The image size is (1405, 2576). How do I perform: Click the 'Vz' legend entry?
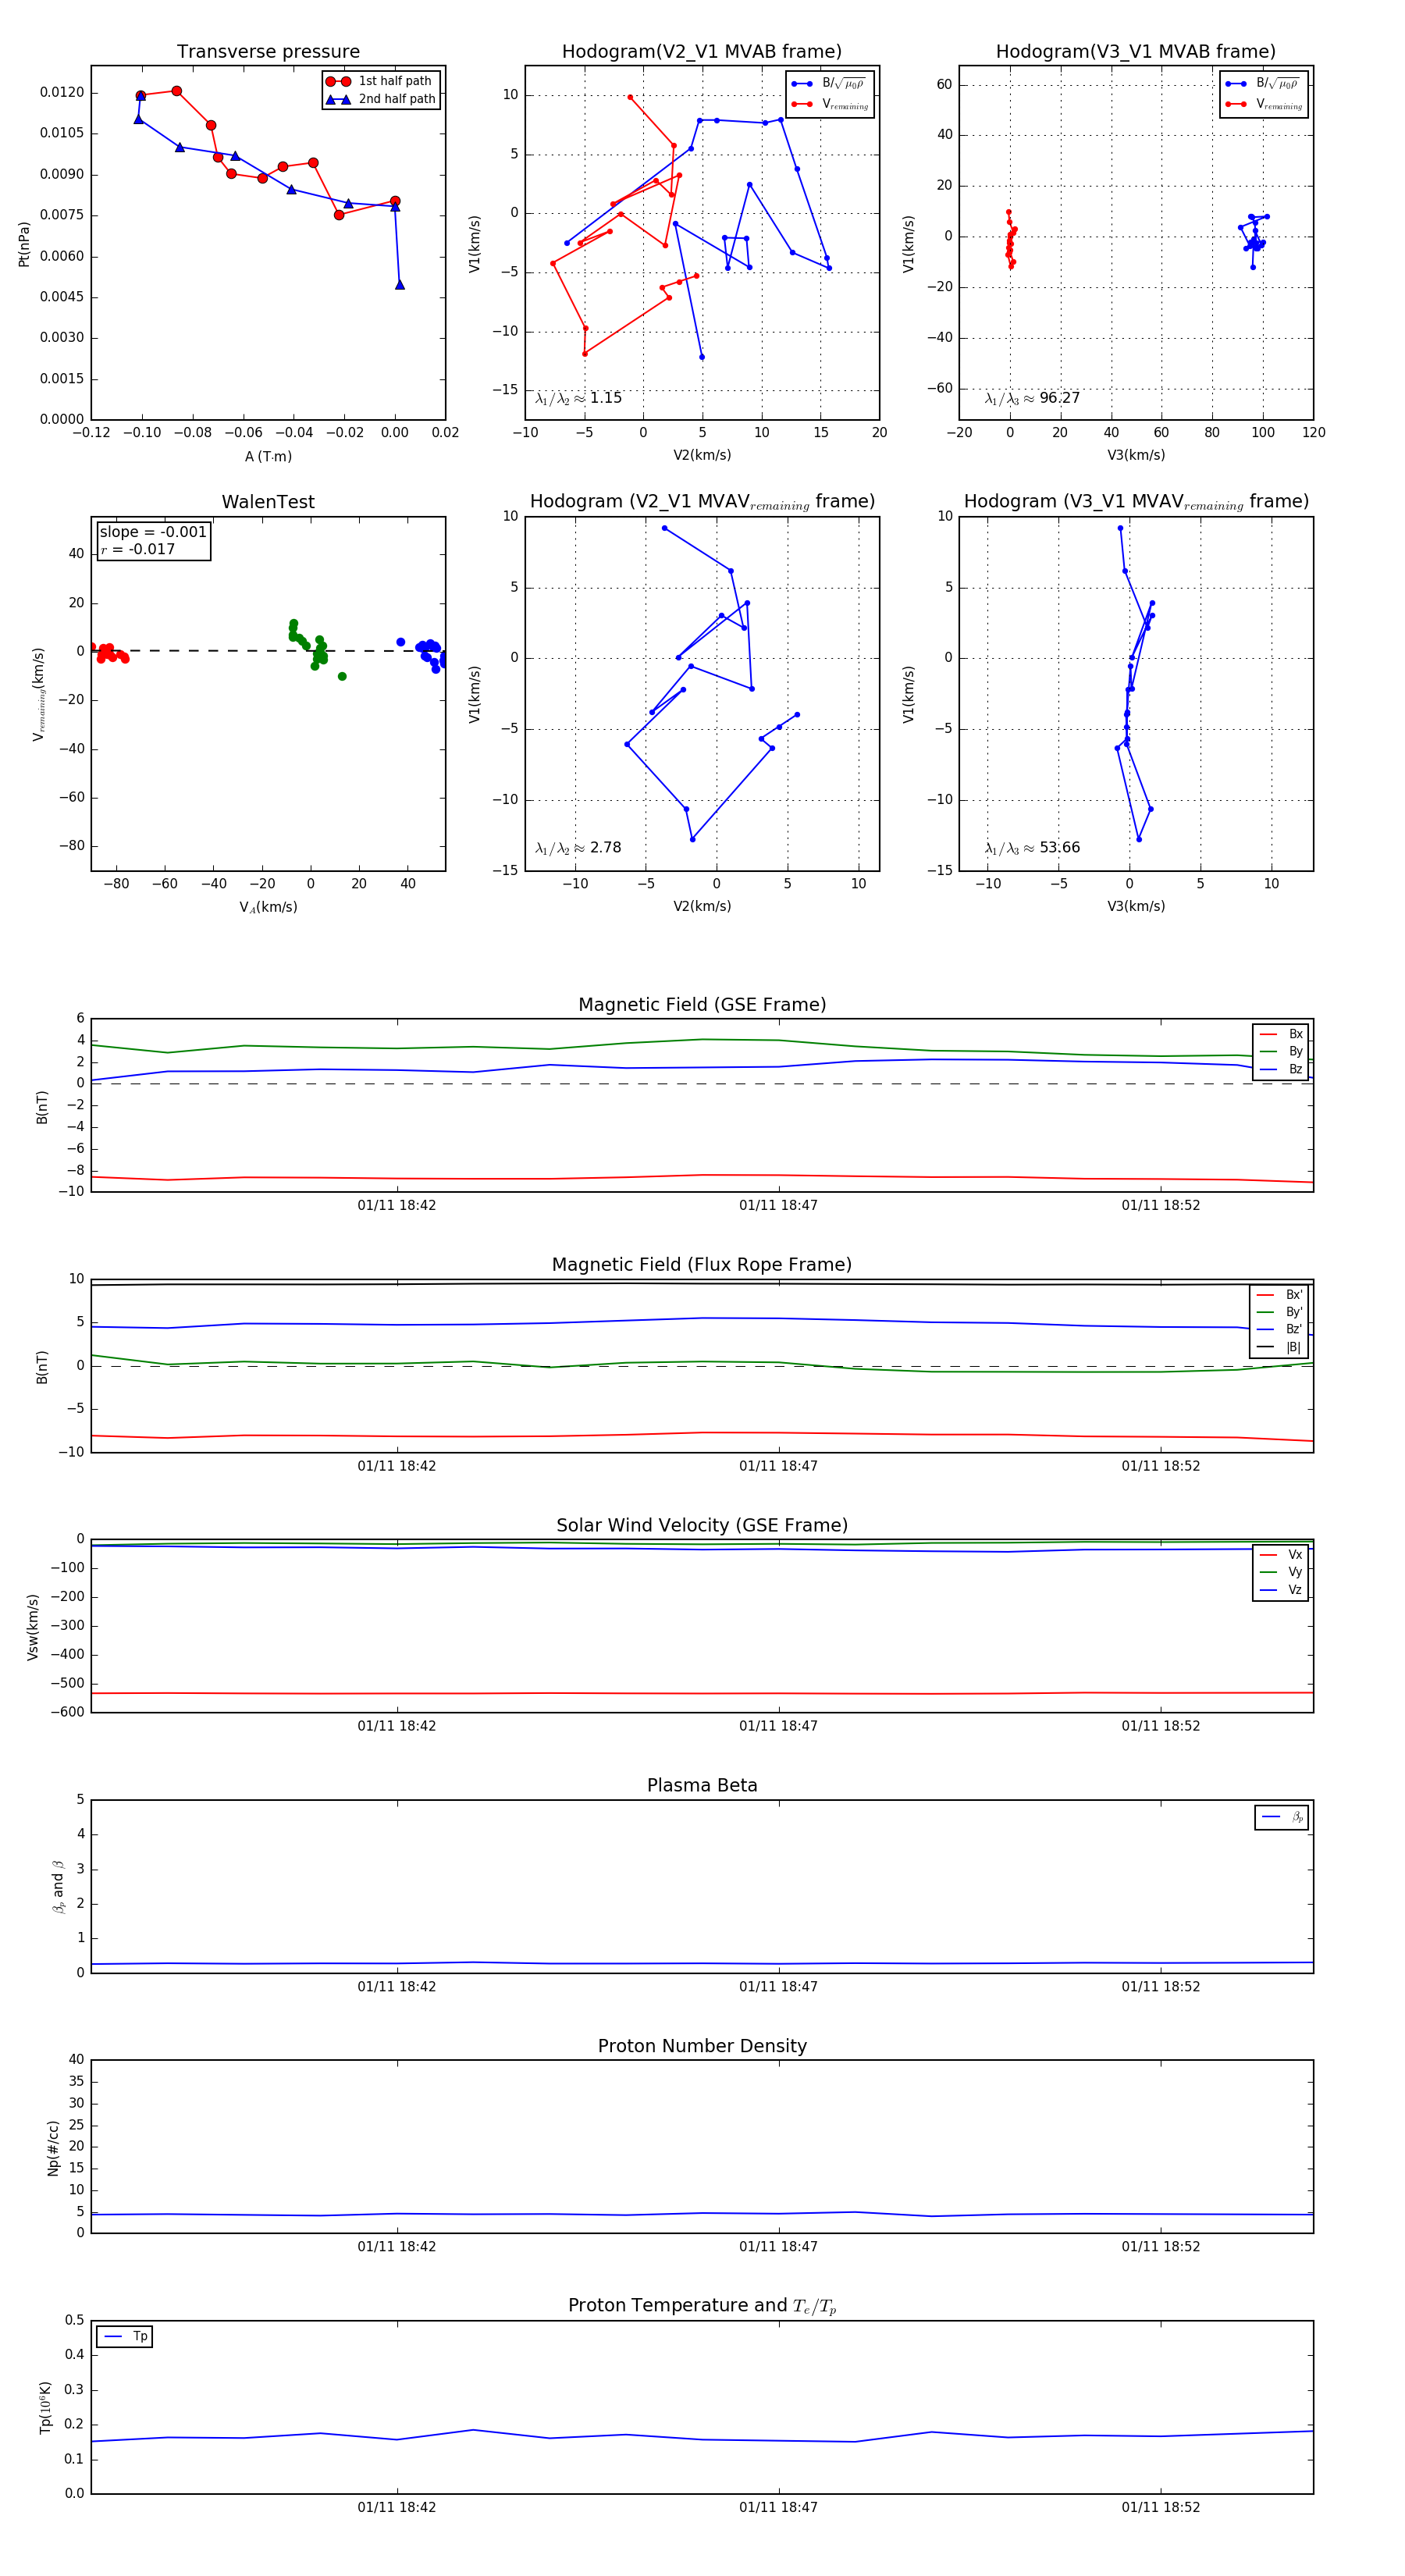1281,1590
